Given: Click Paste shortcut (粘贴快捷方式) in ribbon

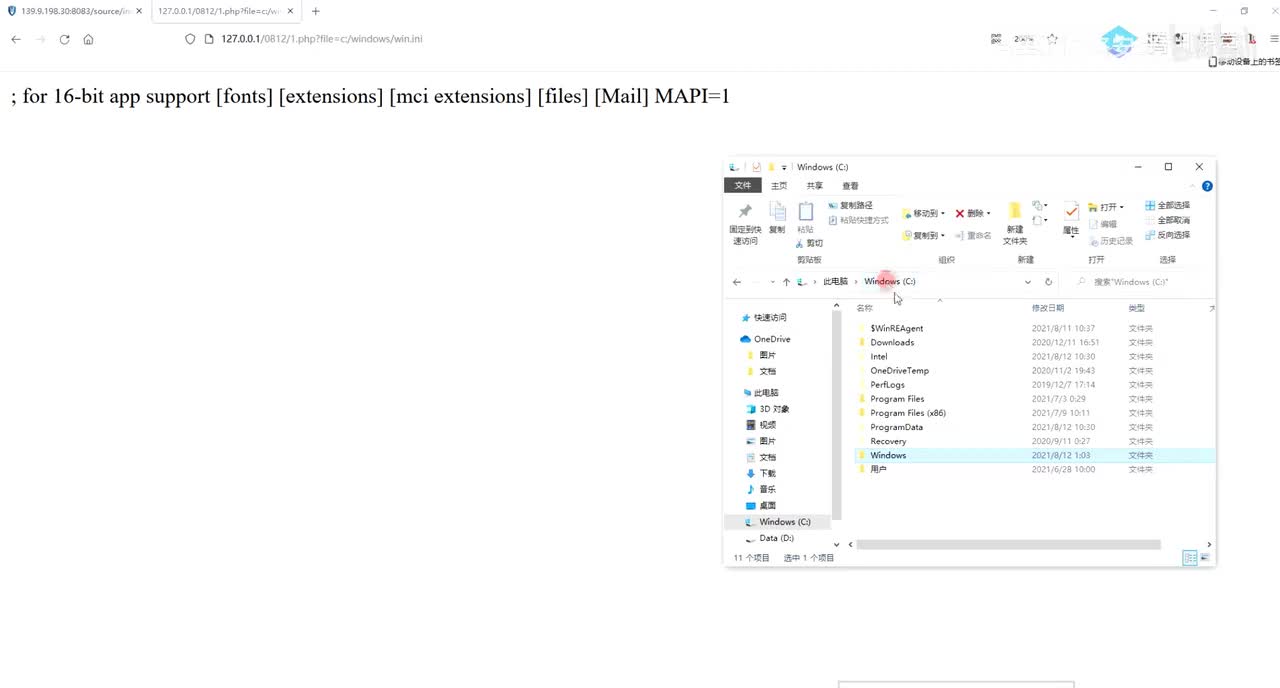Looking at the screenshot, I should point(858,220).
